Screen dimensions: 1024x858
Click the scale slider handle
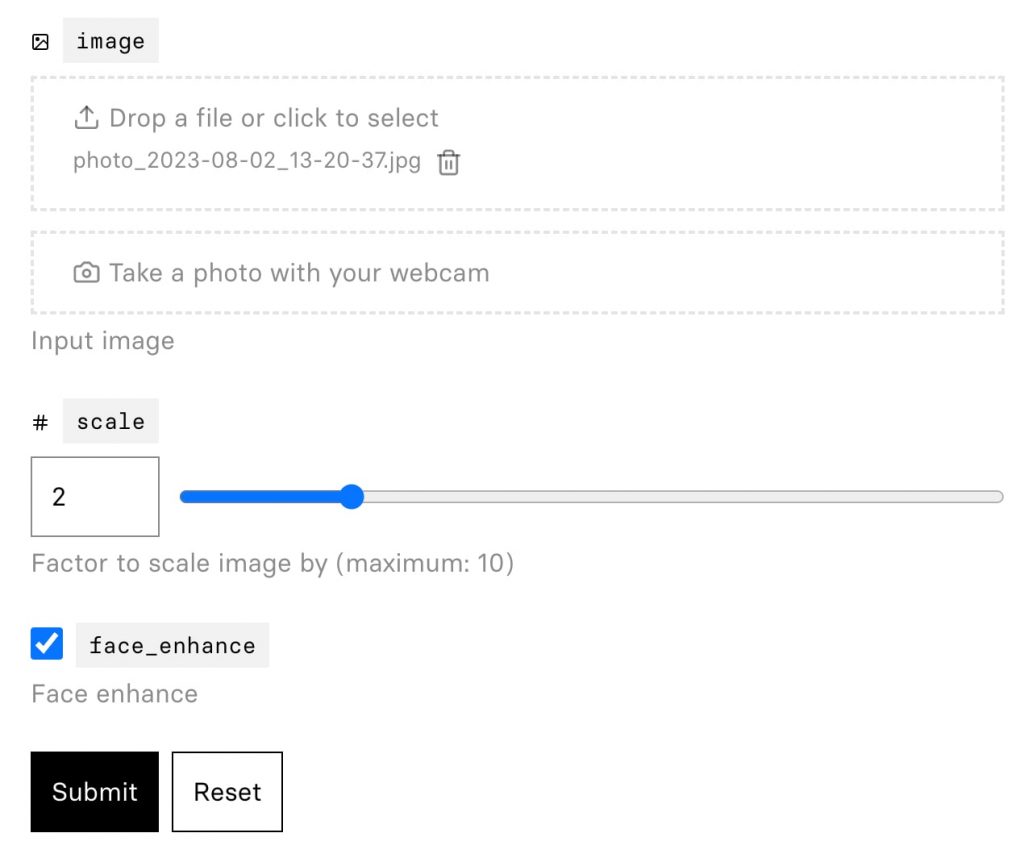click(352, 497)
